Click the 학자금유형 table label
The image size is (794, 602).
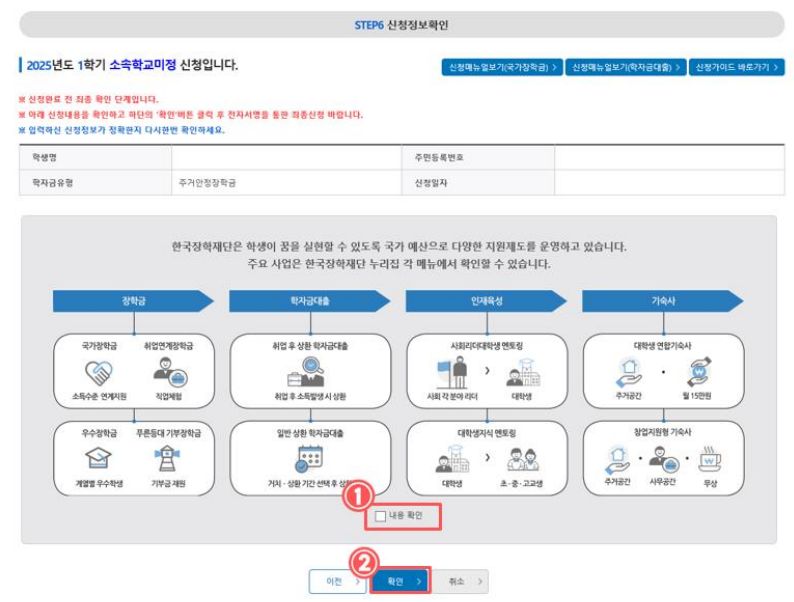click(x=53, y=183)
